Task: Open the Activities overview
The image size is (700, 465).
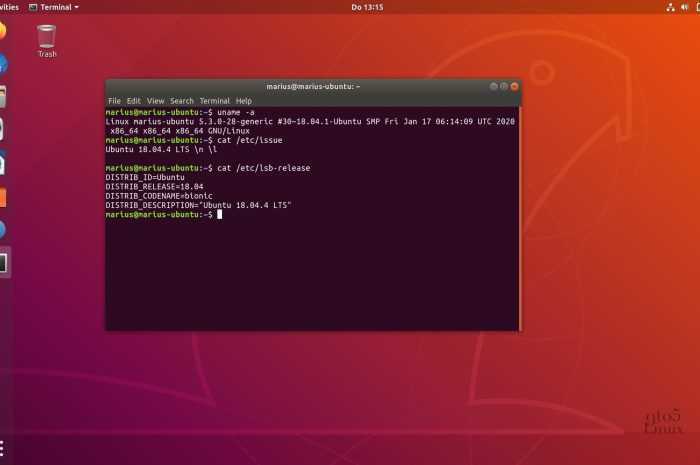Action: [9, 7]
